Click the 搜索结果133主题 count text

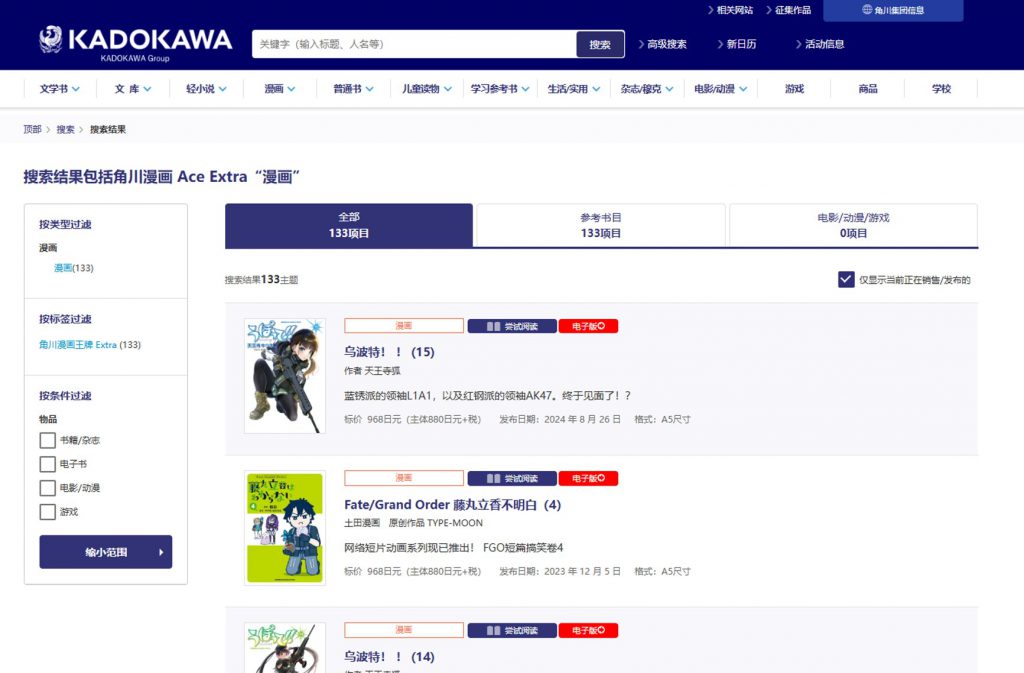point(261,279)
